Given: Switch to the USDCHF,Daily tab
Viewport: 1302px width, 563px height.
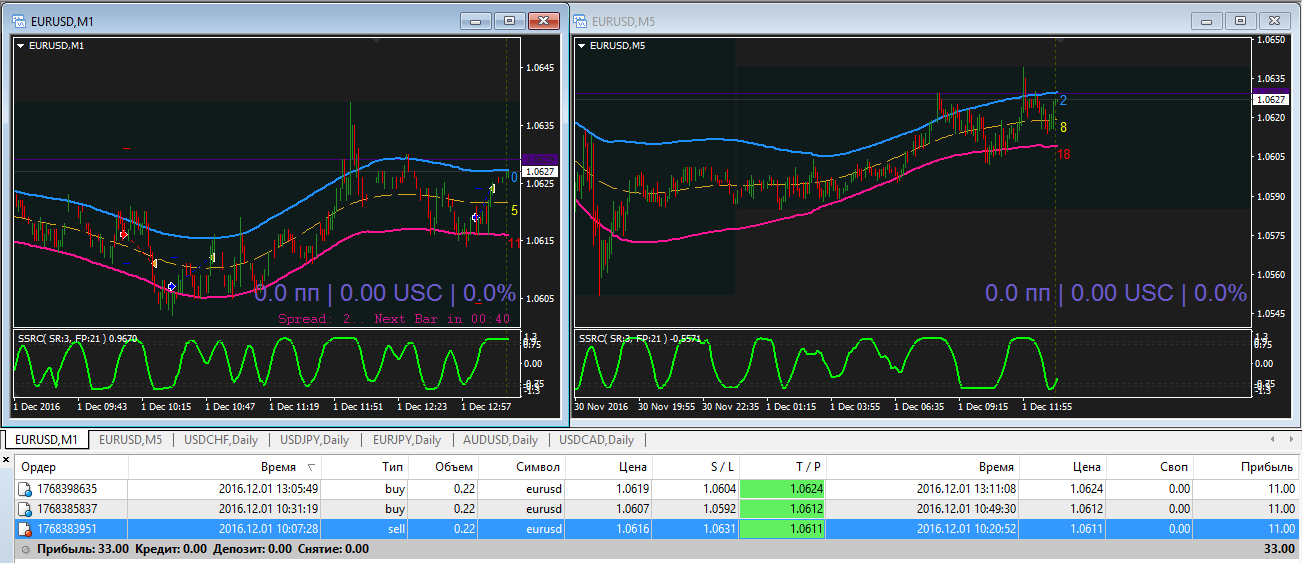Looking at the screenshot, I should (x=221, y=440).
